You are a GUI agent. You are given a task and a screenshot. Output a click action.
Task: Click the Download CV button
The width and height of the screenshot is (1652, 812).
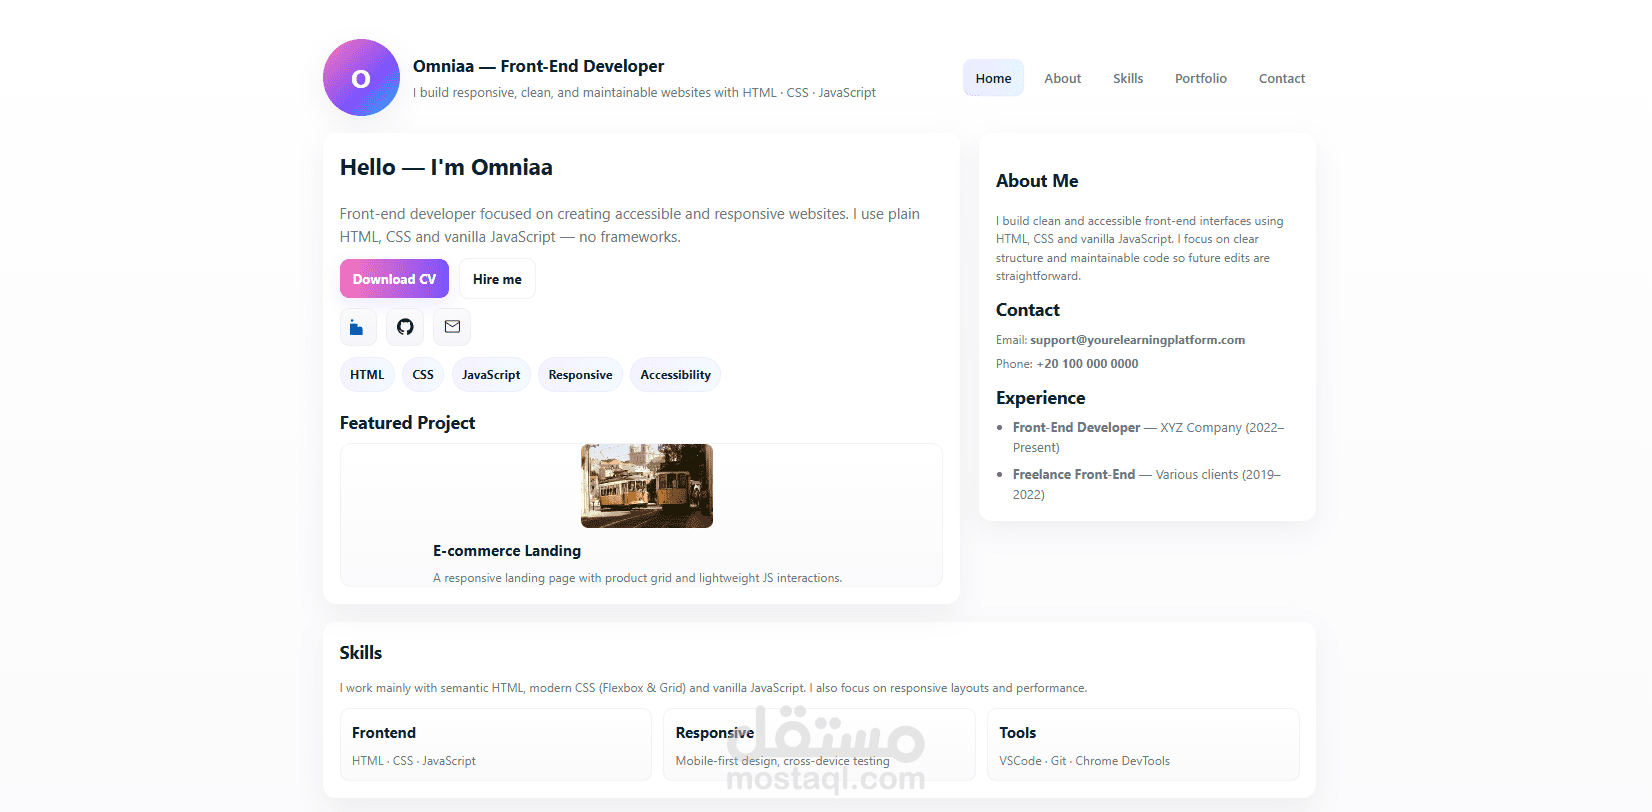pos(394,279)
